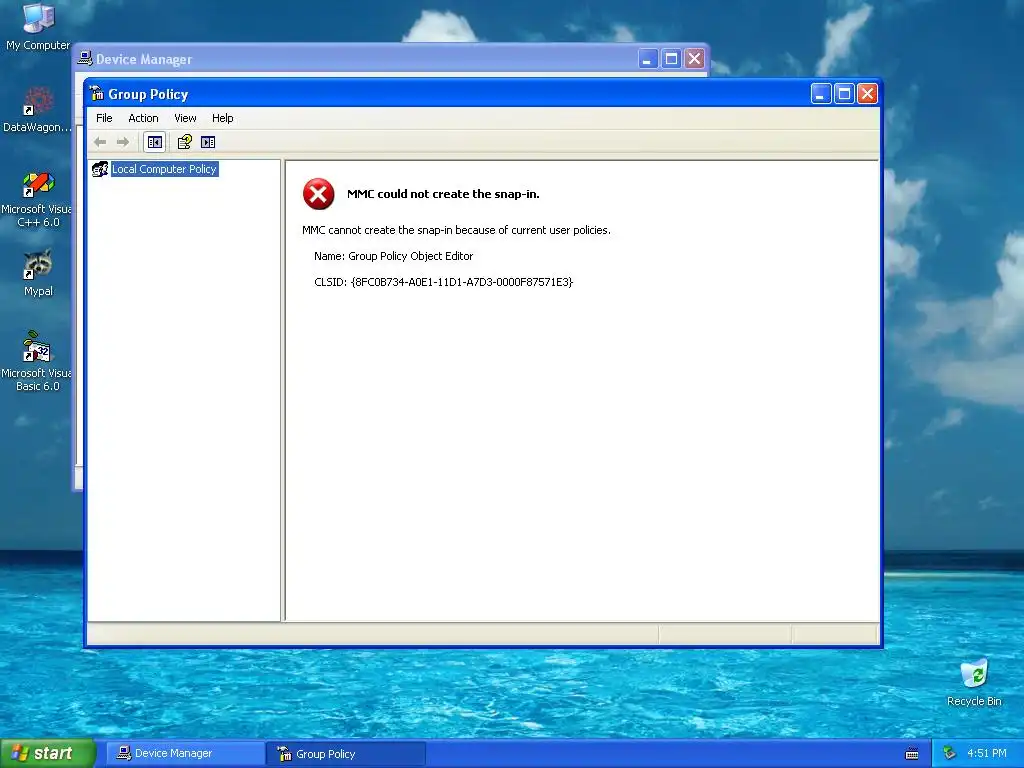Toggle the Show/Hide Action Pane toolbar icon
The height and width of the screenshot is (768, 1024).
coord(208,142)
